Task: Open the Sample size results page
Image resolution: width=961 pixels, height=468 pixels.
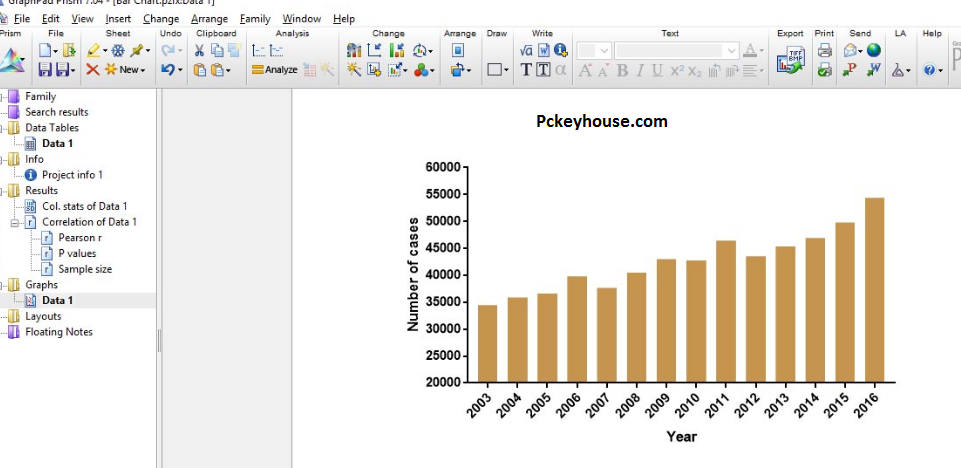Action: click(x=85, y=270)
